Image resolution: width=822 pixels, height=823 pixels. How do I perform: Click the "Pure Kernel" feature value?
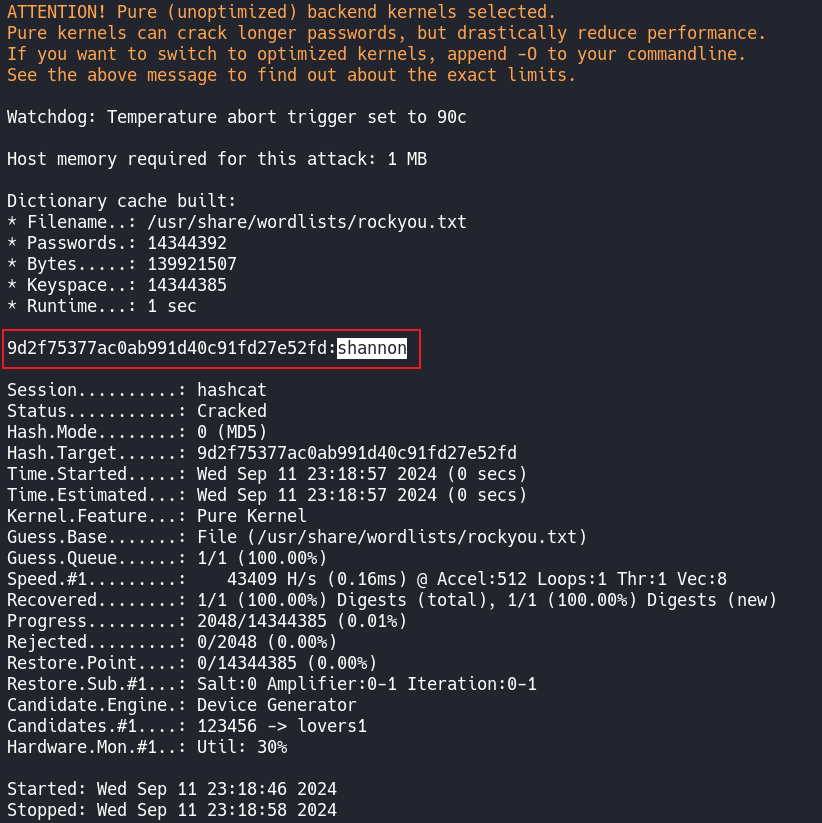tap(251, 516)
